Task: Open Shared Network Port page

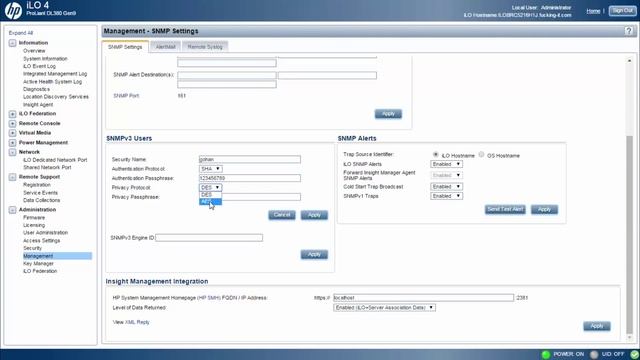Action: 47,167
